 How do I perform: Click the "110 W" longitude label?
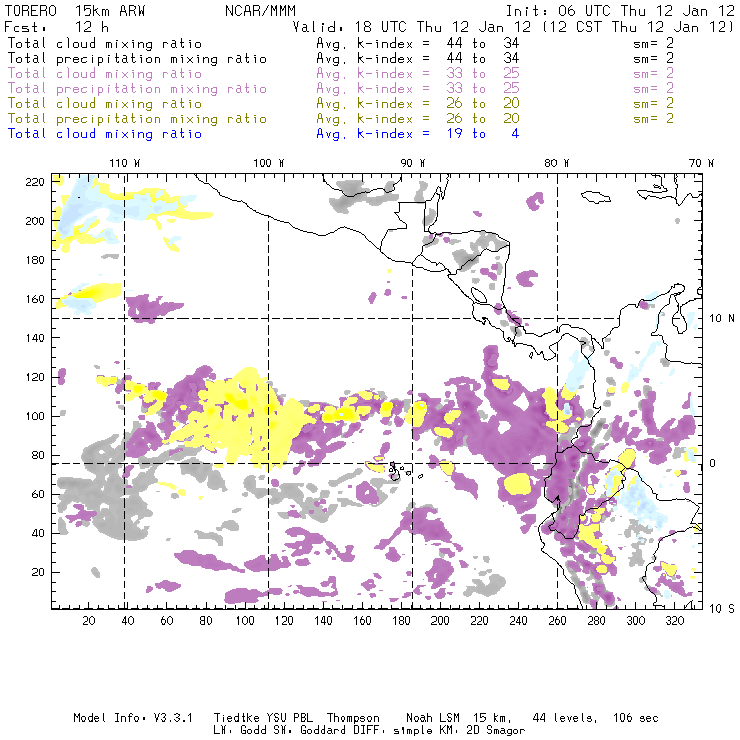coord(125,163)
